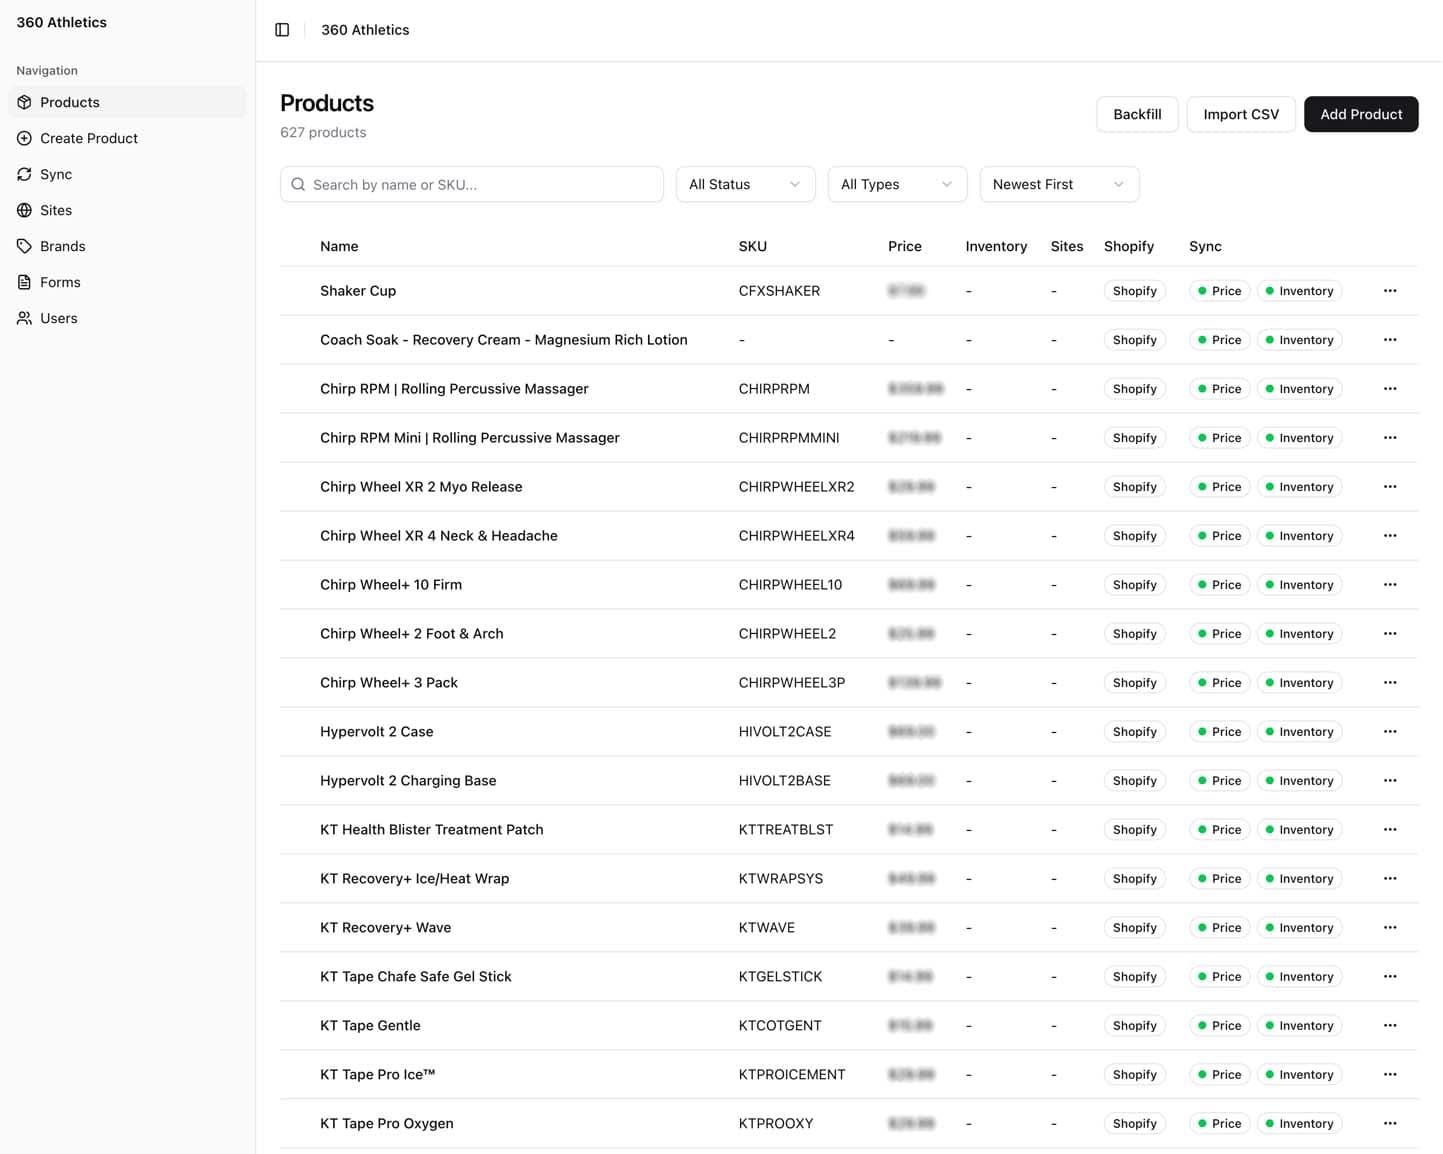
Task: Click the Chirp RPM Rolling Percussive Massager name
Action: pos(454,389)
